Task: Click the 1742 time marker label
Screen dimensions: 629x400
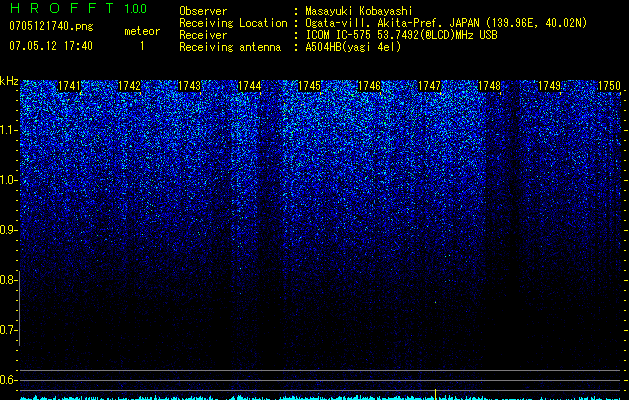Action: tap(129, 86)
